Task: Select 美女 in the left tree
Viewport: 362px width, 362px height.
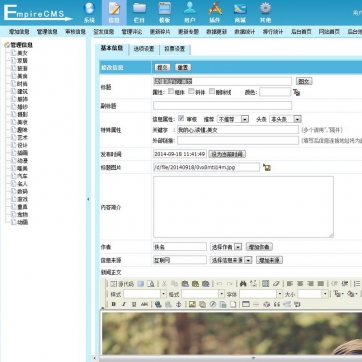Action: (x=22, y=53)
